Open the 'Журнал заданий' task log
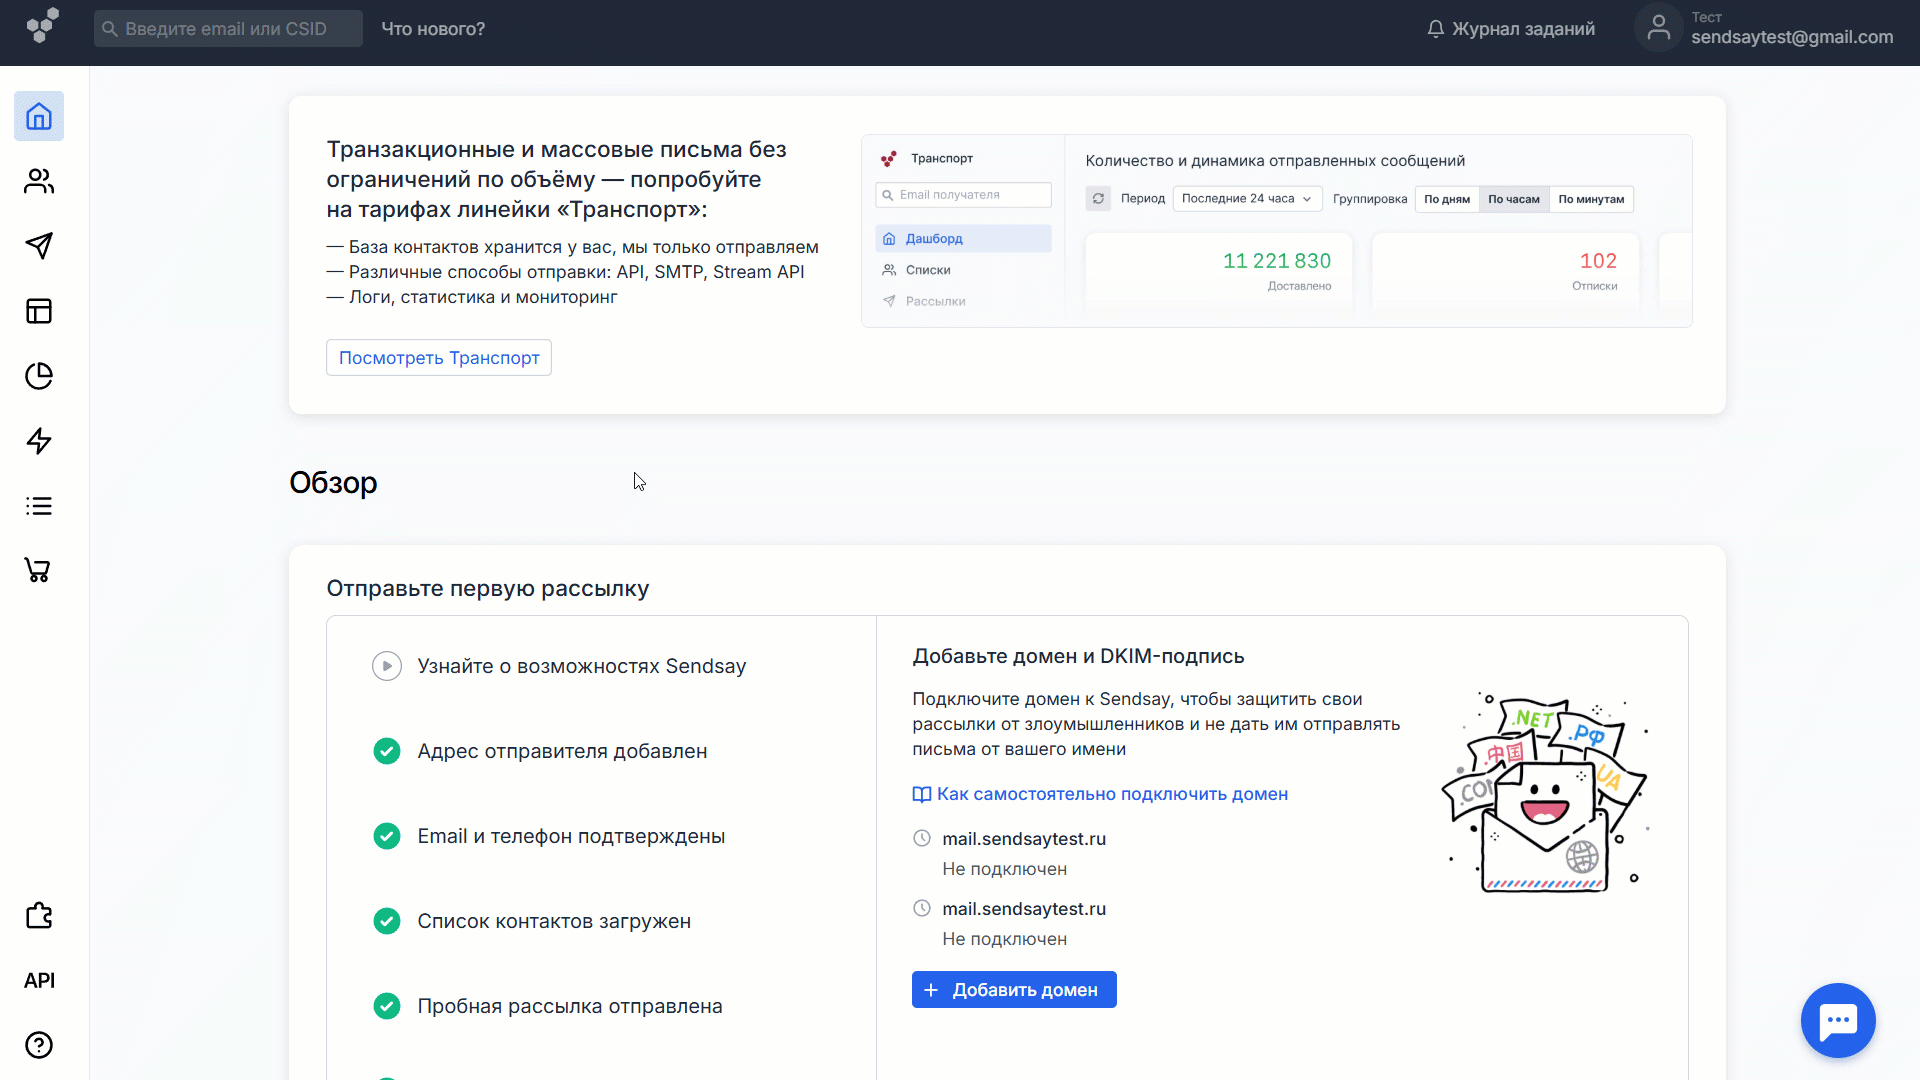This screenshot has width=1920, height=1080. click(1510, 29)
